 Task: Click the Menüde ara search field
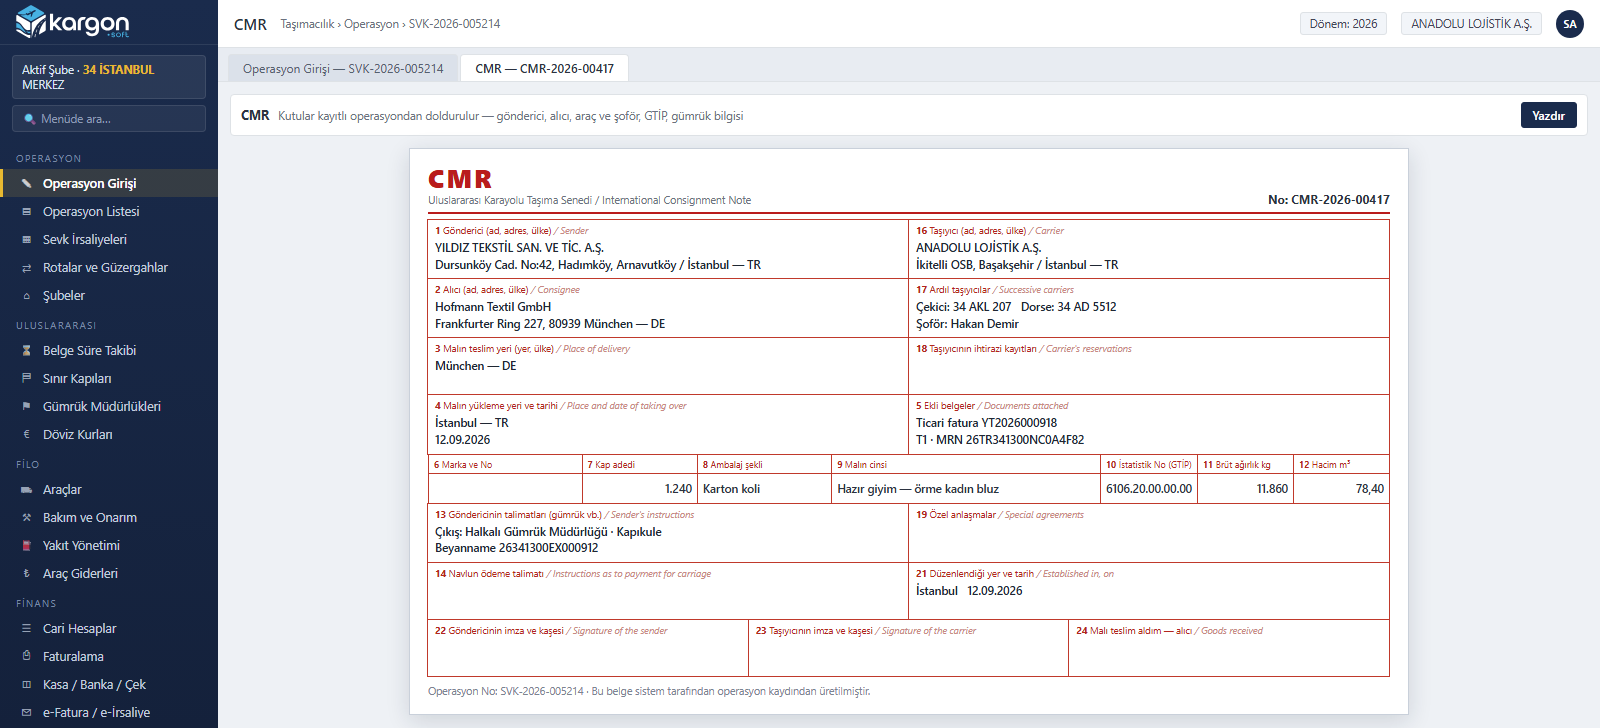click(x=109, y=119)
